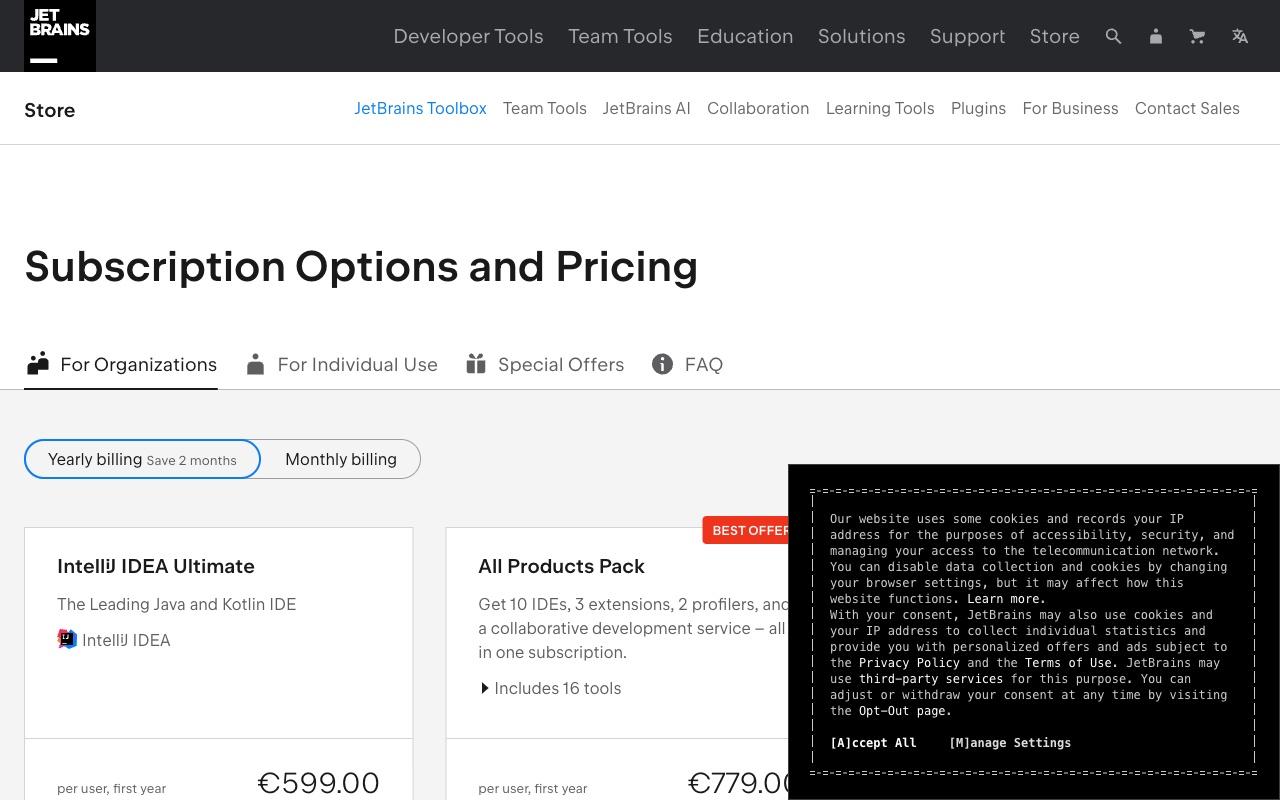Click Manage Settings in cookie notice
Viewport: 1280px width, 800px height.
[1010, 743]
